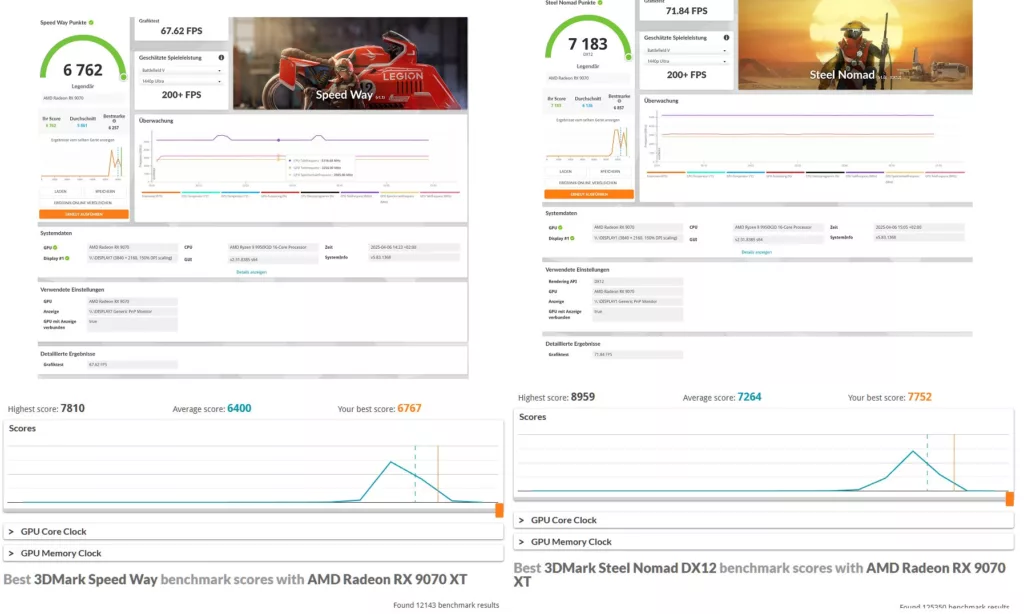Open the Battlefield V game dropdown in Speed Way

pyautogui.click(x=180, y=70)
